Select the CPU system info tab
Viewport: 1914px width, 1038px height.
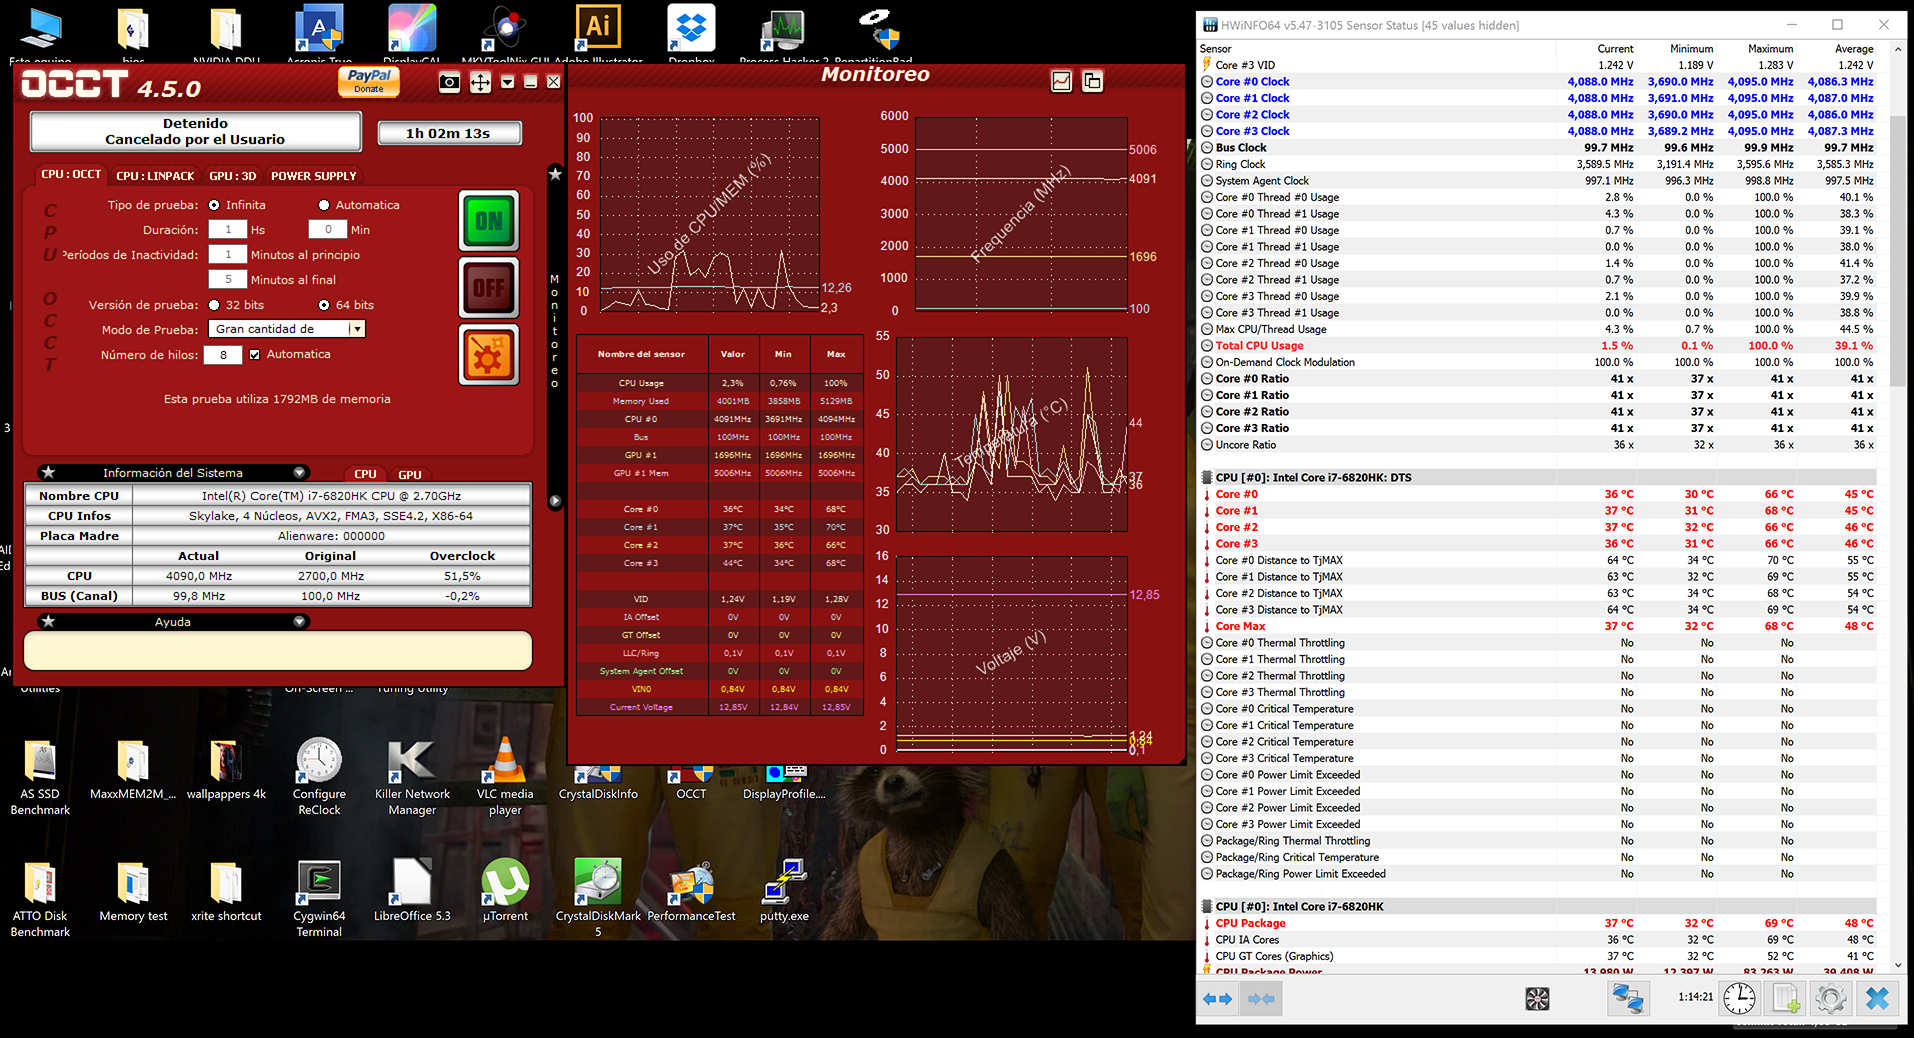click(x=366, y=474)
